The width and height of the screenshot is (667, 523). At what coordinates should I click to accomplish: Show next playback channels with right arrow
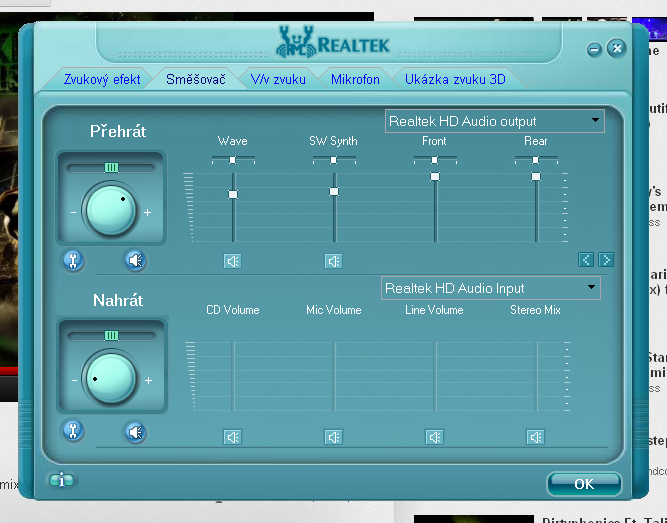[x=606, y=260]
